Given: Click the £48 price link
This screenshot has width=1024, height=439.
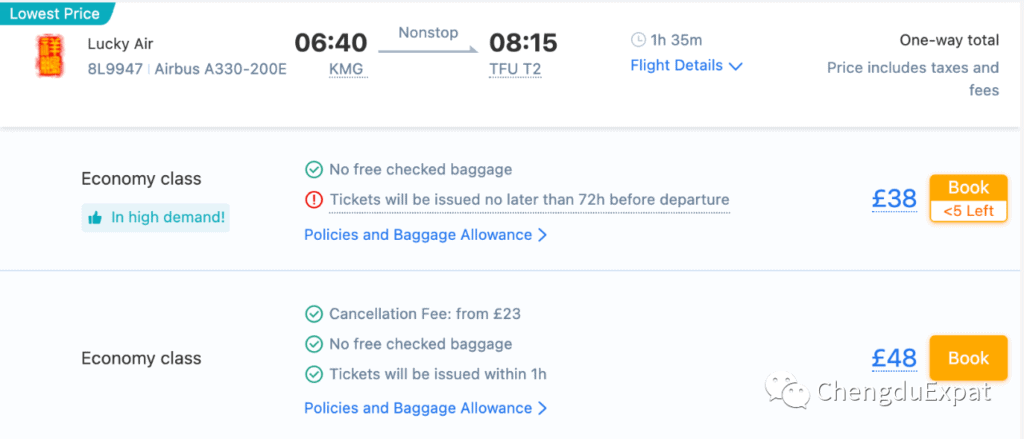Looking at the screenshot, I should point(895,358).
